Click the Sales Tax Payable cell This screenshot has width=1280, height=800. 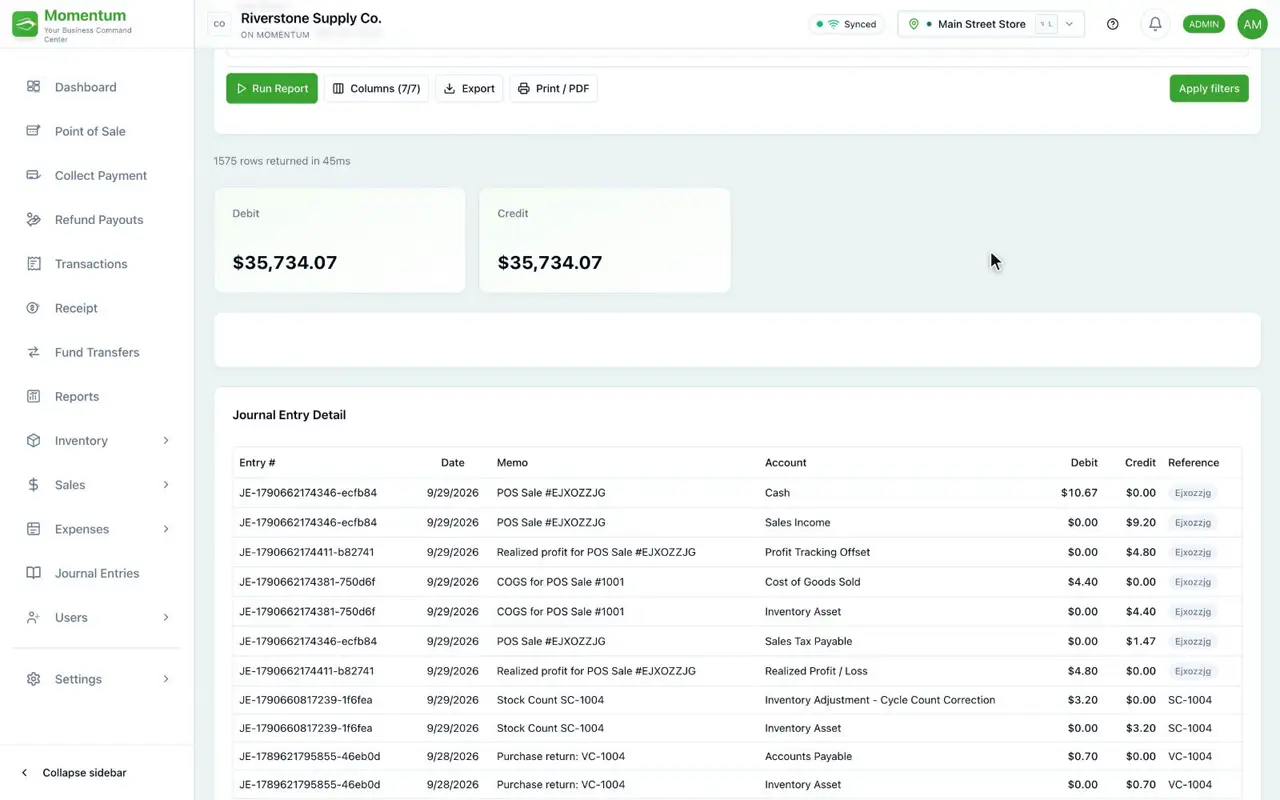[808, 641]
